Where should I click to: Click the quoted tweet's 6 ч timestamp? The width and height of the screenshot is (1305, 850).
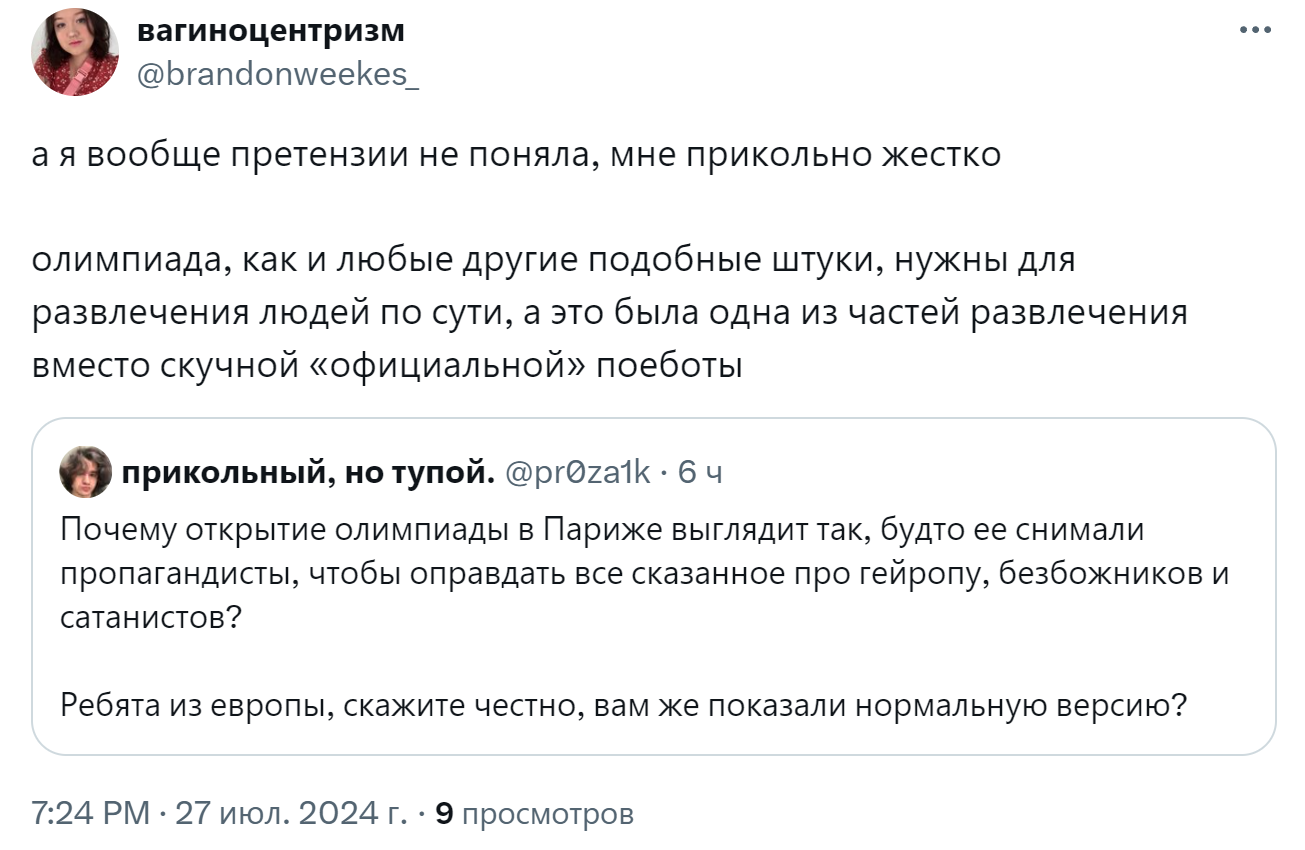[x=699, y=472]
